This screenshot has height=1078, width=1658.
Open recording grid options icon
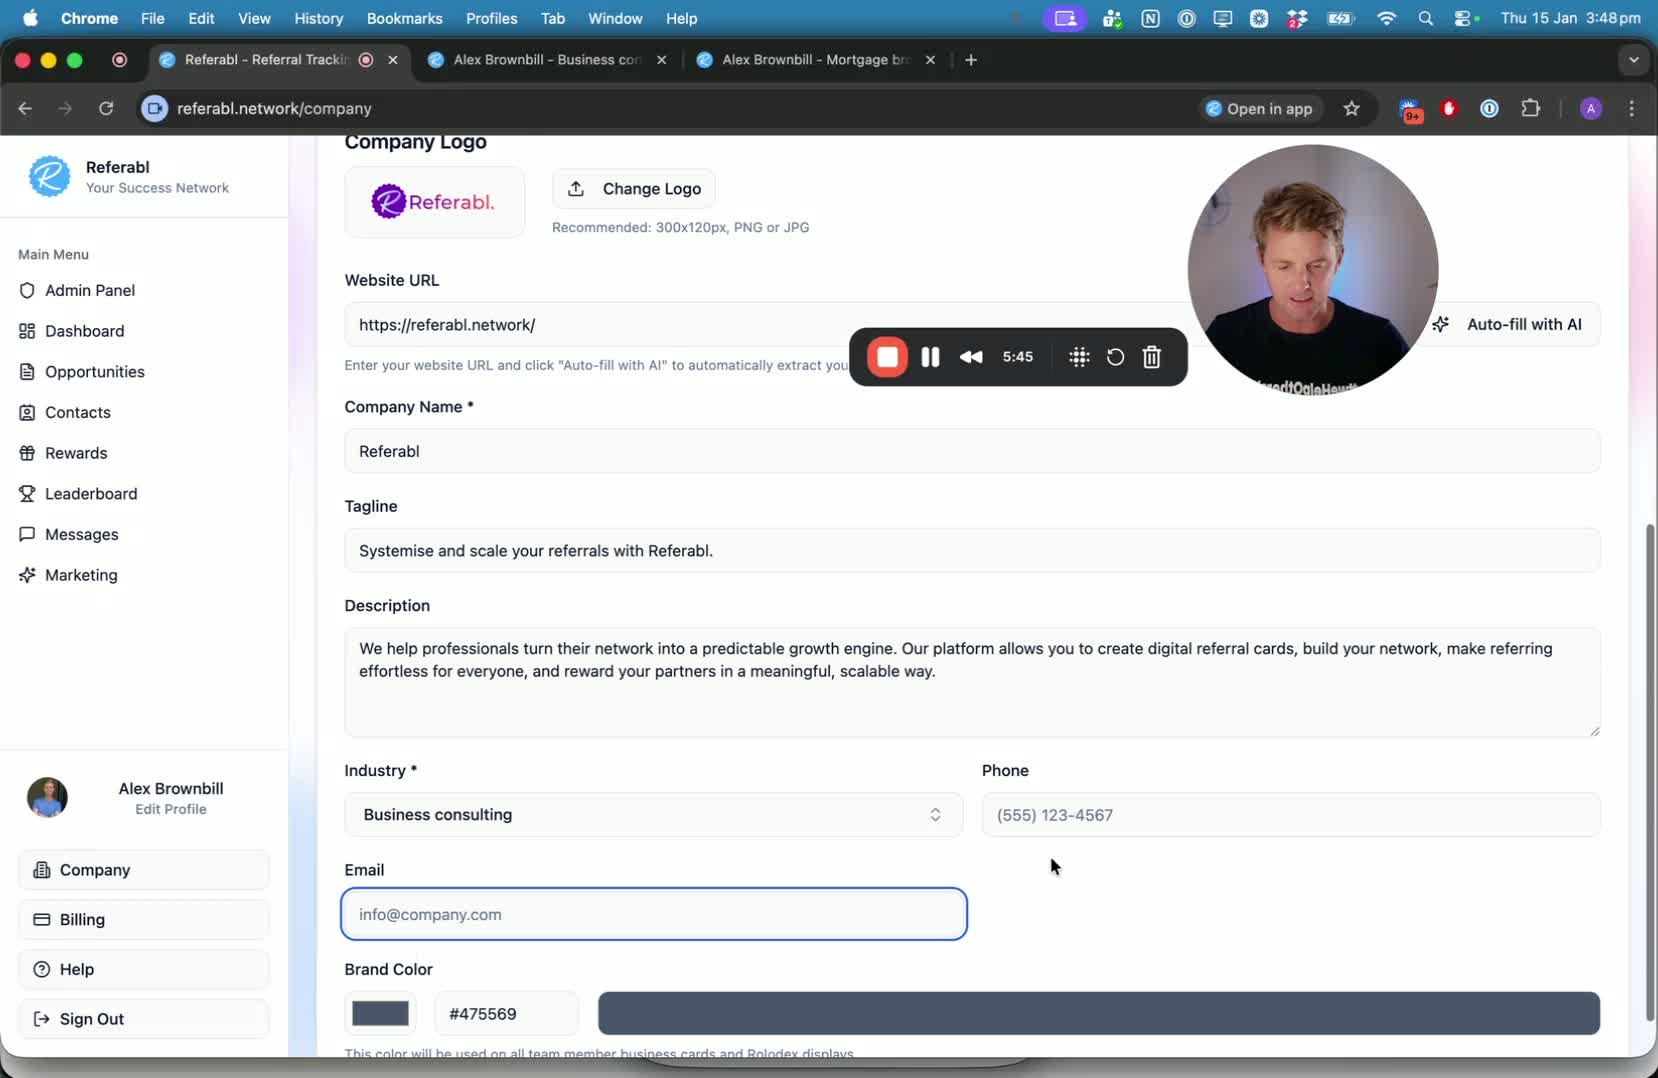click(x=1079, y=357)
